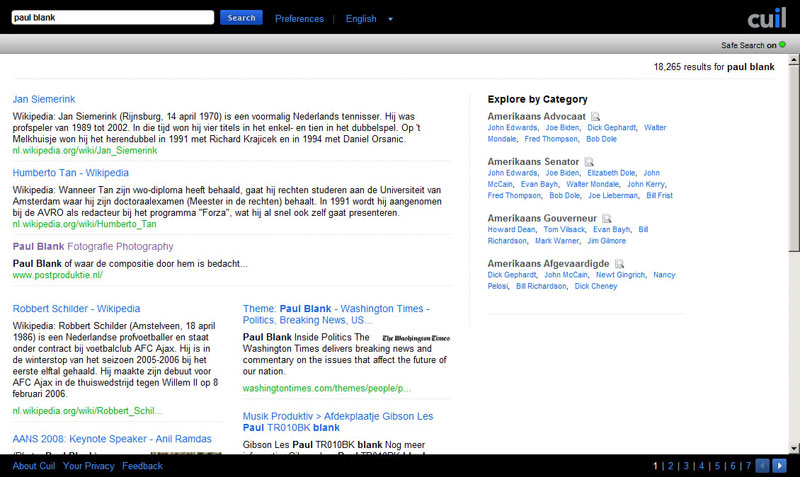Select Elizabeth Dole under Amerikaans Senator
The image size is (800, 477).
610,173
